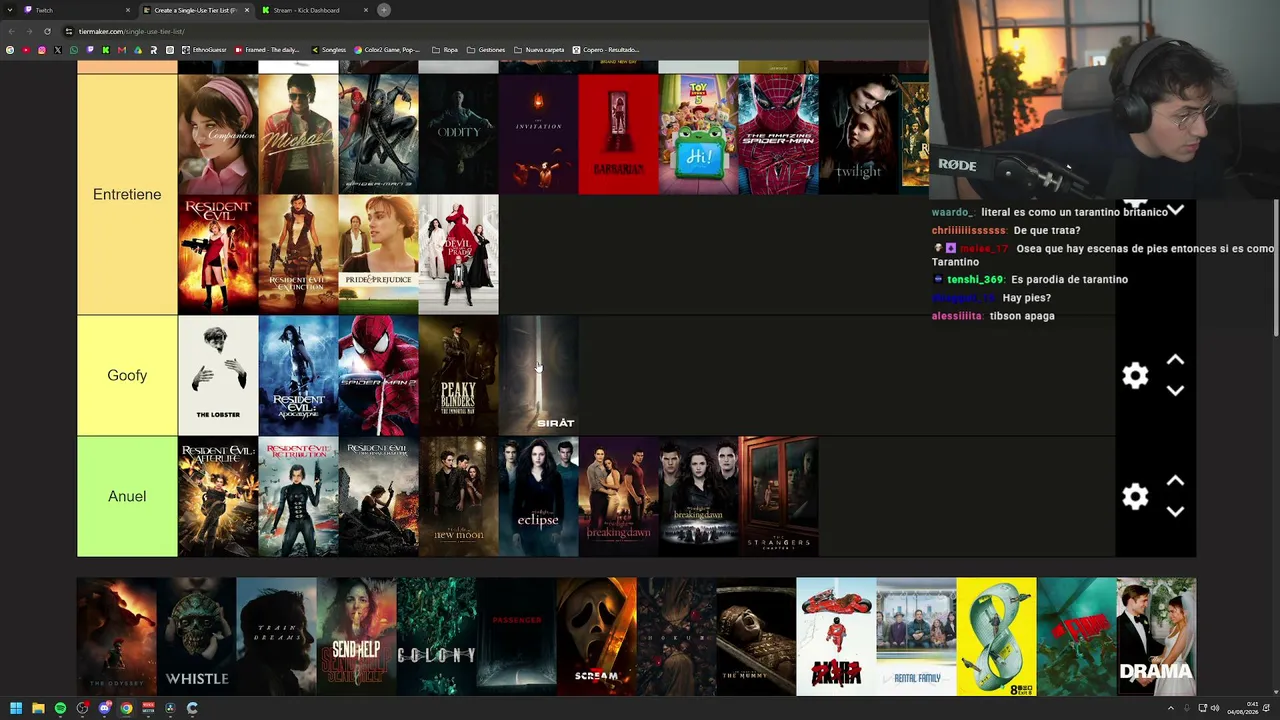Screen dimensions: 1280x720
Task: Open the tab search dropdown arrow
Action: click(x=10, y=10)
